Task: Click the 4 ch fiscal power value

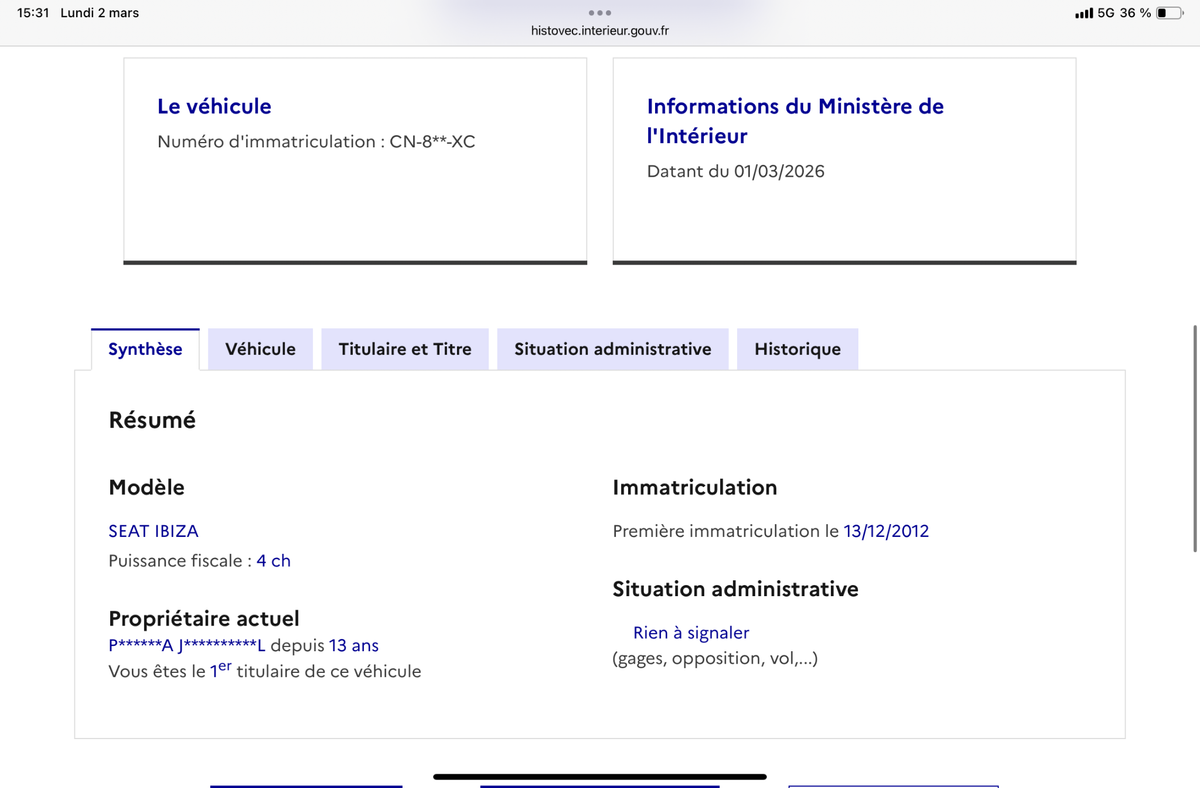Action: coord(273,561)
